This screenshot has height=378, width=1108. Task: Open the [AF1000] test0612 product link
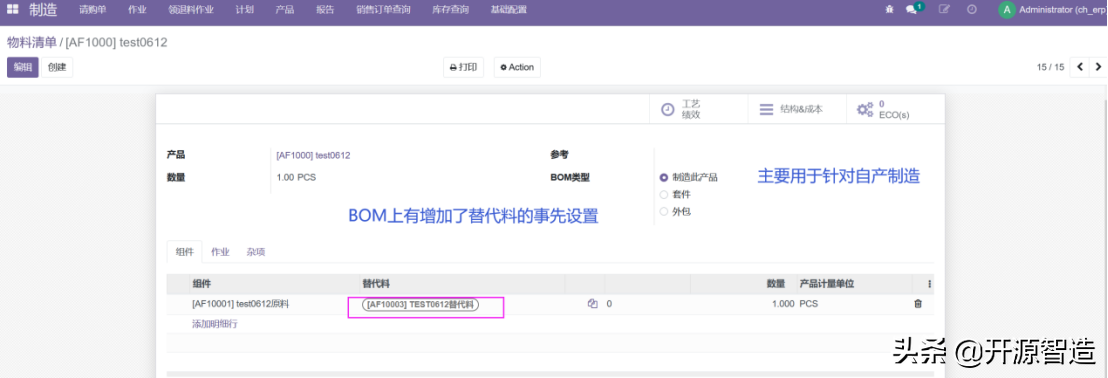[x=314, y=155]
